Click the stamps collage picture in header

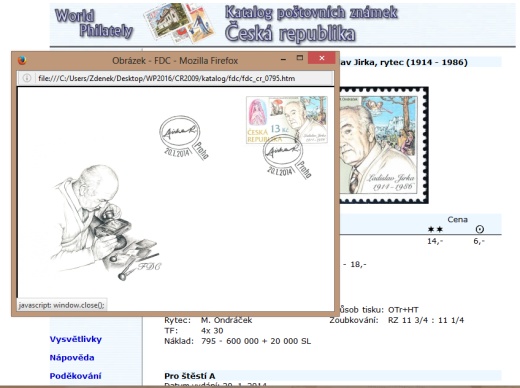[179, 23]
